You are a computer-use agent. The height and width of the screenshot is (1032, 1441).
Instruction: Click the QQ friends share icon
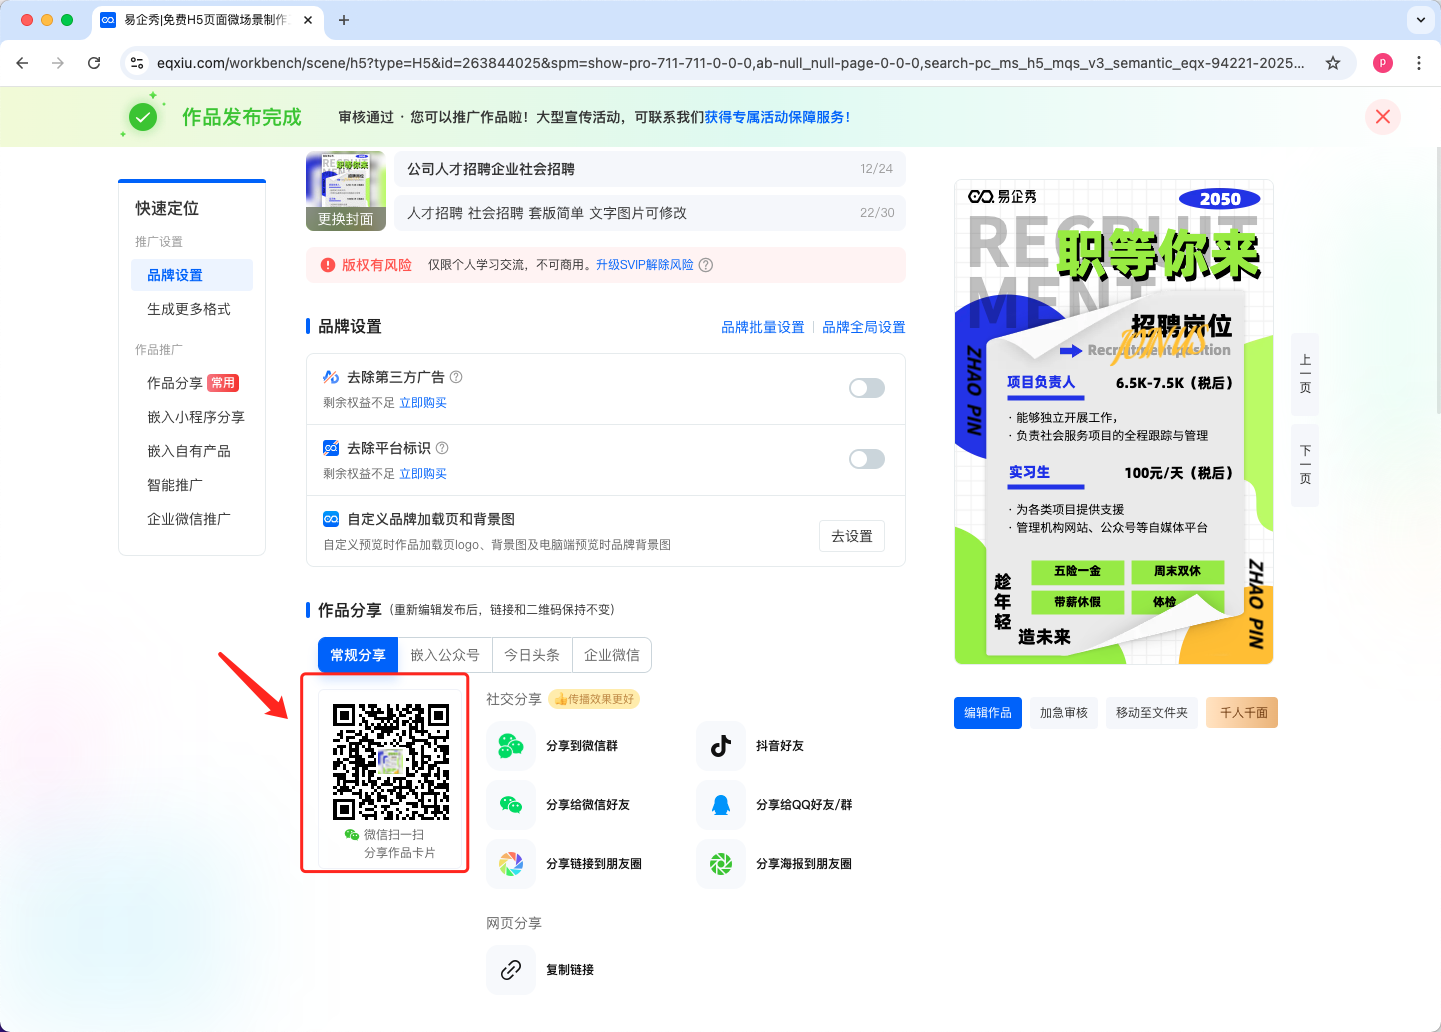pos(721,805)
